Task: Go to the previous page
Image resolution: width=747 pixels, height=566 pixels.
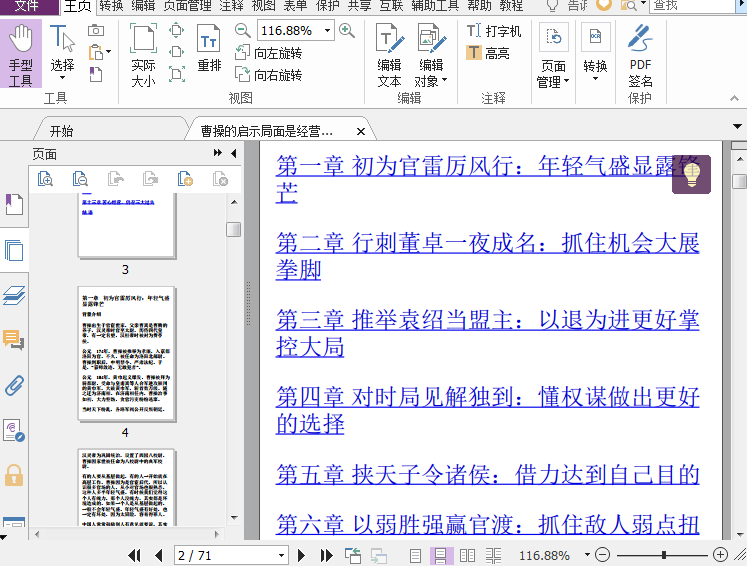Action: [159, 555]
